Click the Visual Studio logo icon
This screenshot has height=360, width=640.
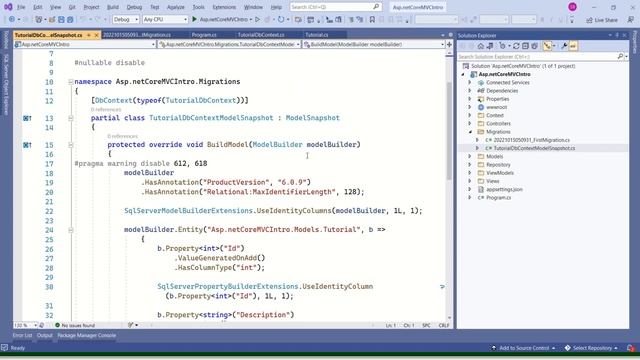coord(8,7)
